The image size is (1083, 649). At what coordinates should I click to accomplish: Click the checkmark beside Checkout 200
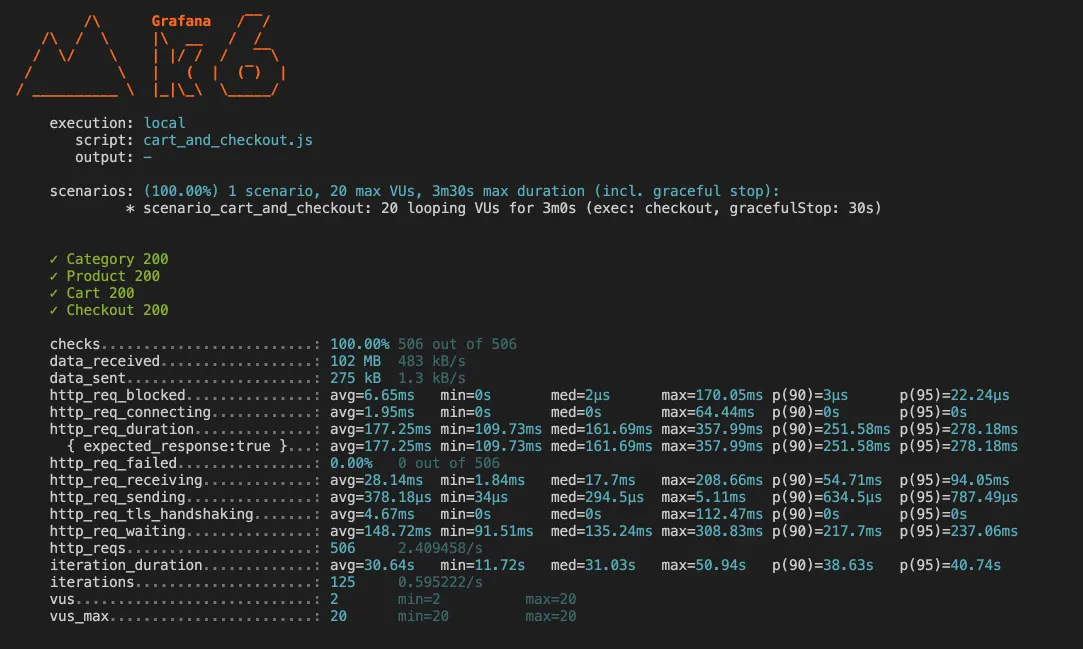[54, 310]
